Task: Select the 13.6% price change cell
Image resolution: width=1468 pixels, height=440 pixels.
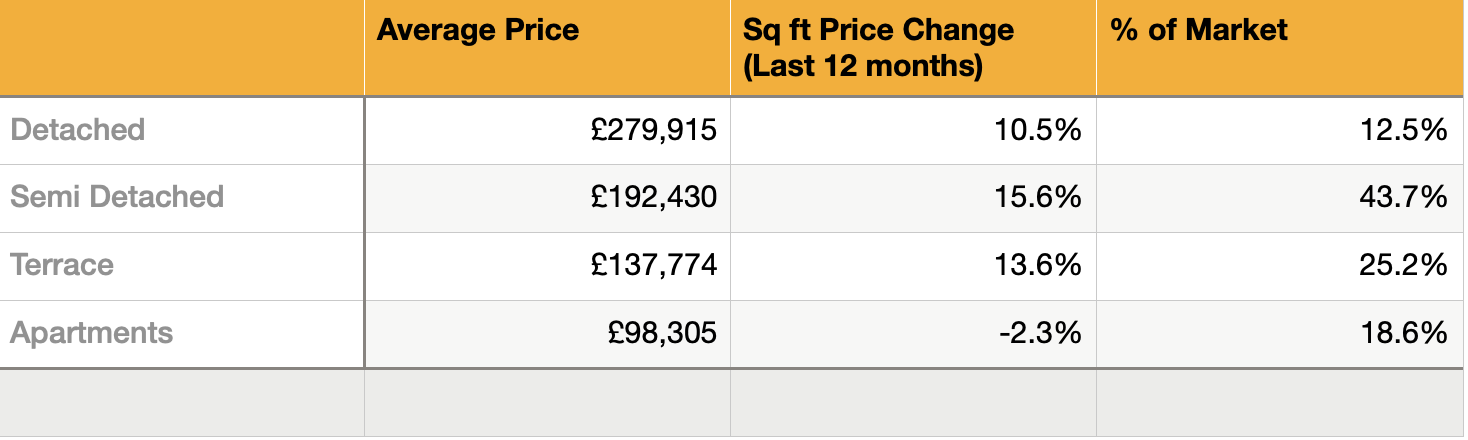Action: click(x=913, y=266)
